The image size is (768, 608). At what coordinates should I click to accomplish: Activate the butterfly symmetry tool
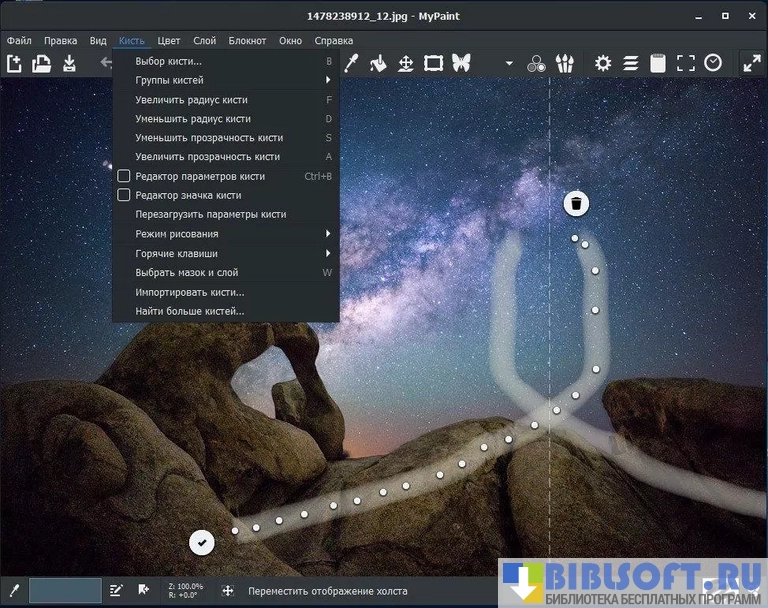pos(461,63)
